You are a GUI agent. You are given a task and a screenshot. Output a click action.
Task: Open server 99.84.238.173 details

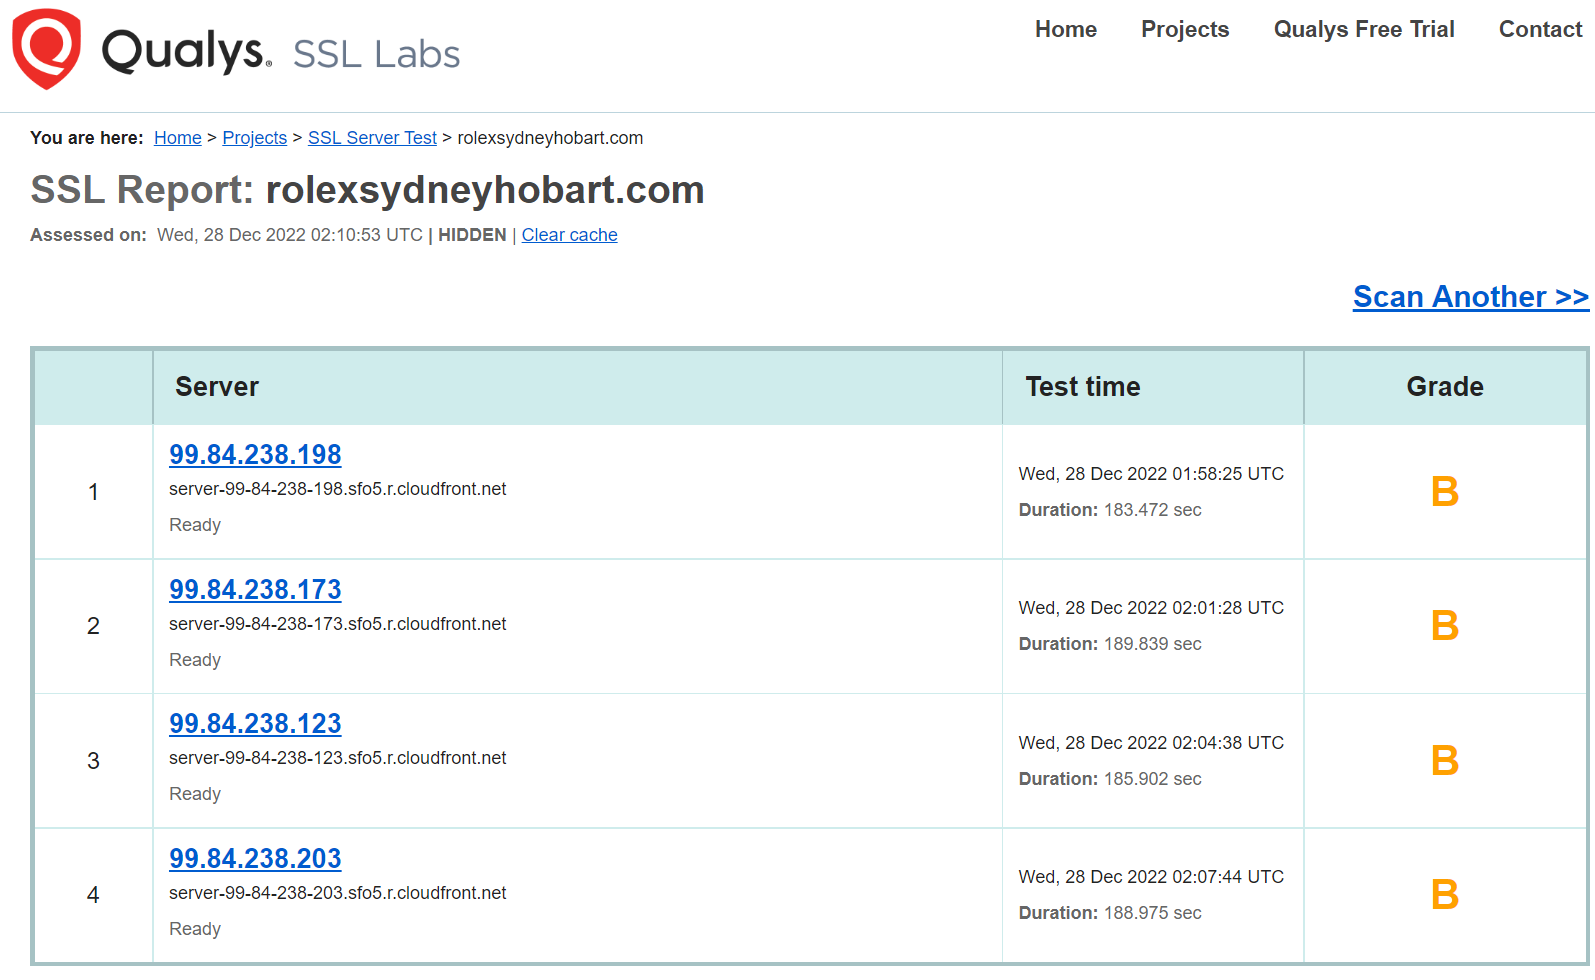click(x=255, y=590)
